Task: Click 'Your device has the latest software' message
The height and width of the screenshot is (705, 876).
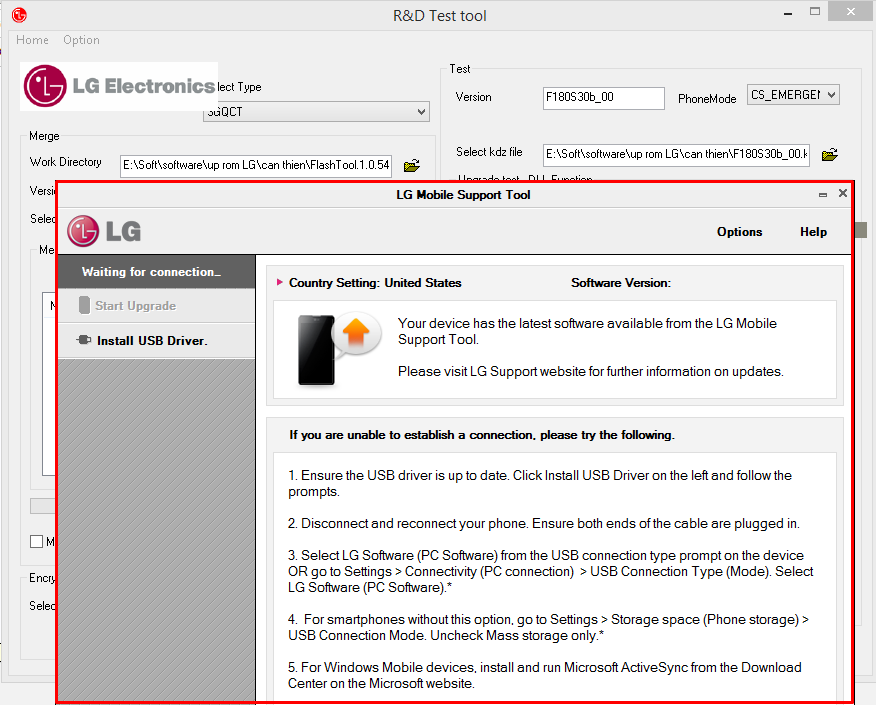Action: [587, 331]
